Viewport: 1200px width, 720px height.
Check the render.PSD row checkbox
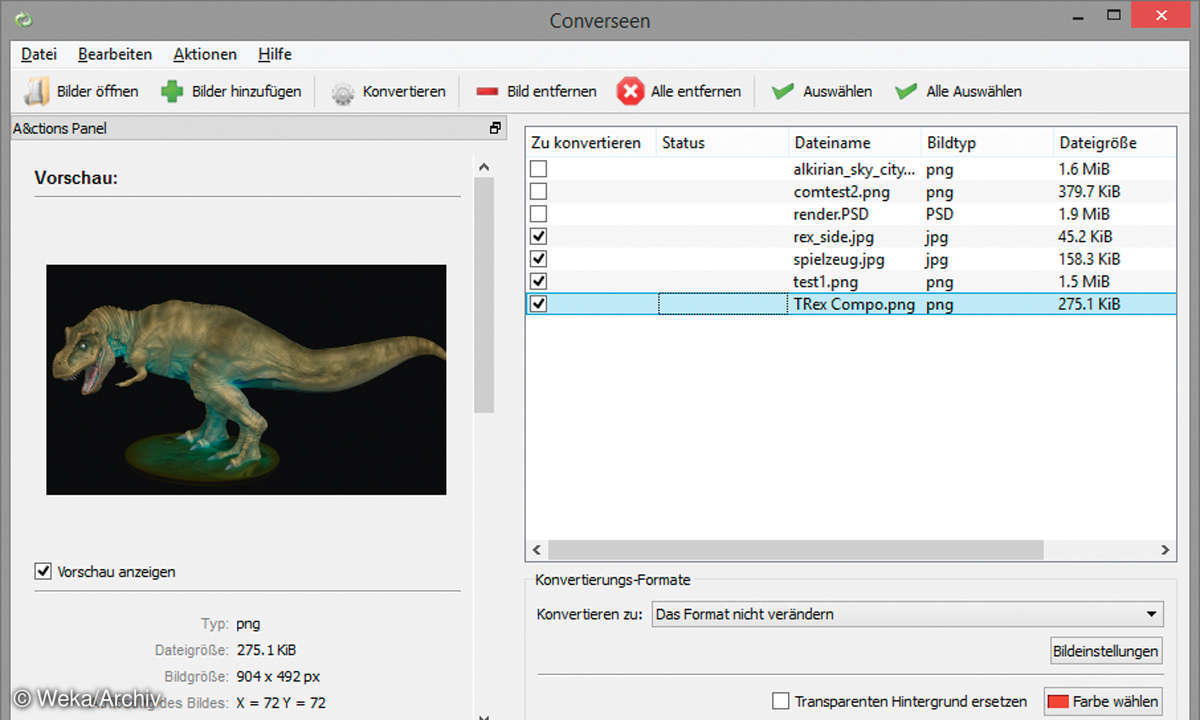(539, 214)
